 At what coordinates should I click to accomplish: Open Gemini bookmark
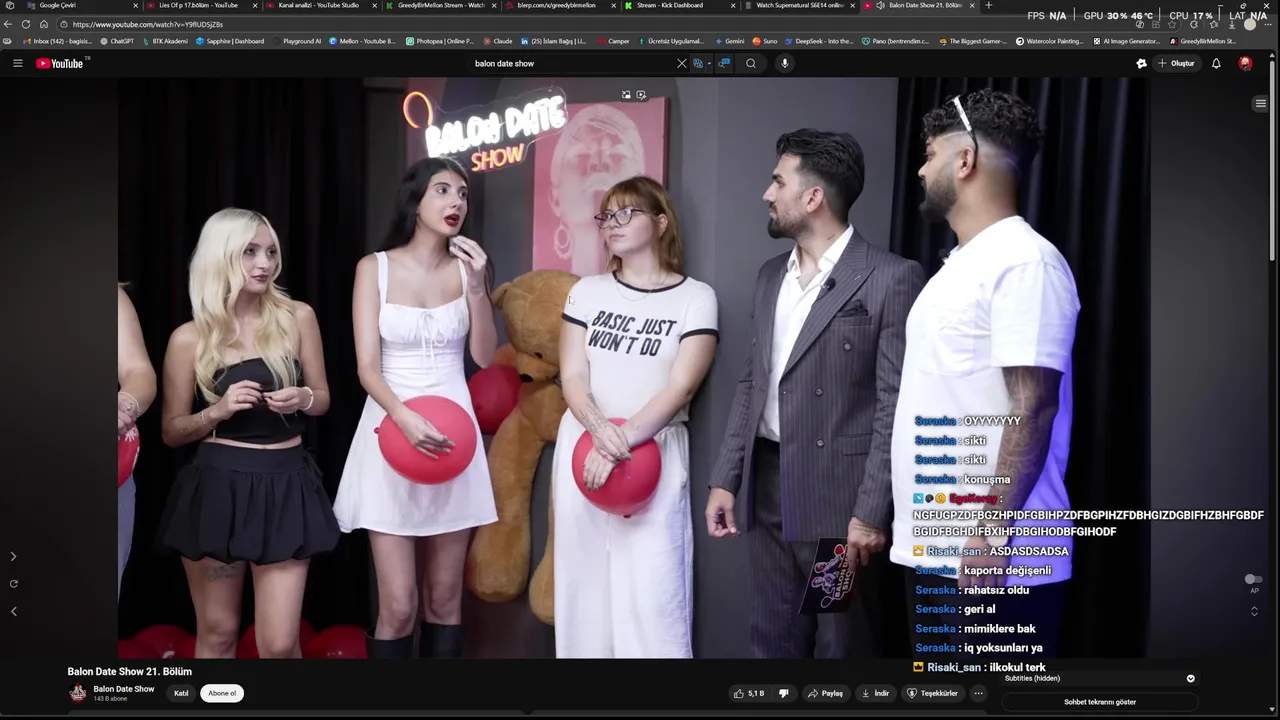coord(730,41)
